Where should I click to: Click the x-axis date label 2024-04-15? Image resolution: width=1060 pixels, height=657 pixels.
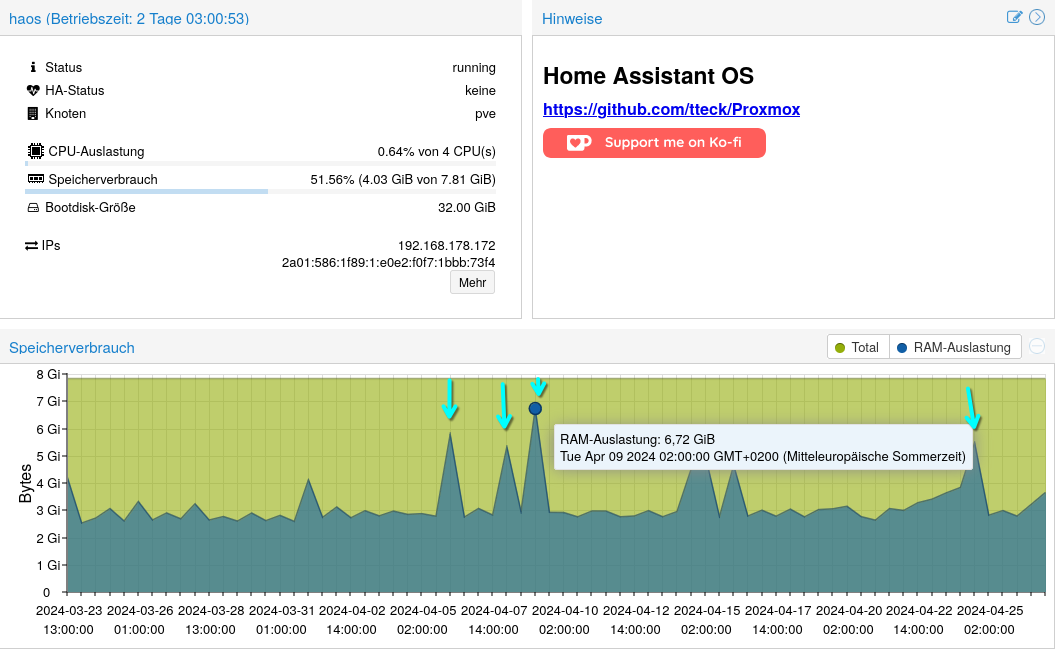point(707,610)
